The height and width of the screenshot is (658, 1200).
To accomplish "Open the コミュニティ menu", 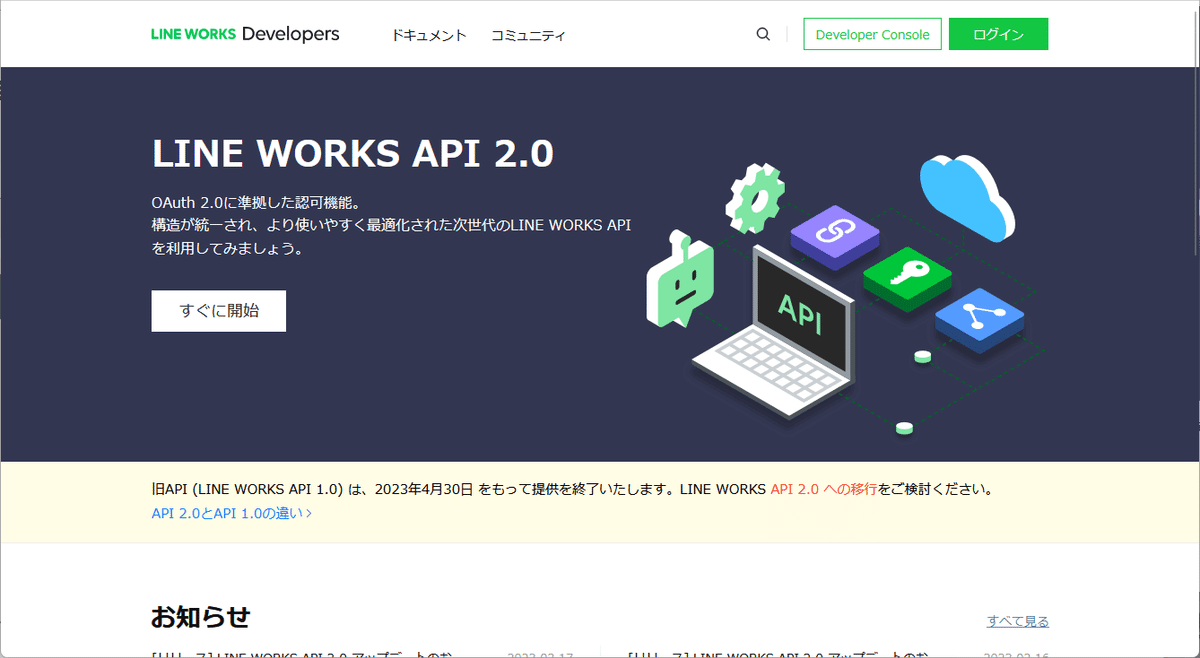I will point(528,33).
